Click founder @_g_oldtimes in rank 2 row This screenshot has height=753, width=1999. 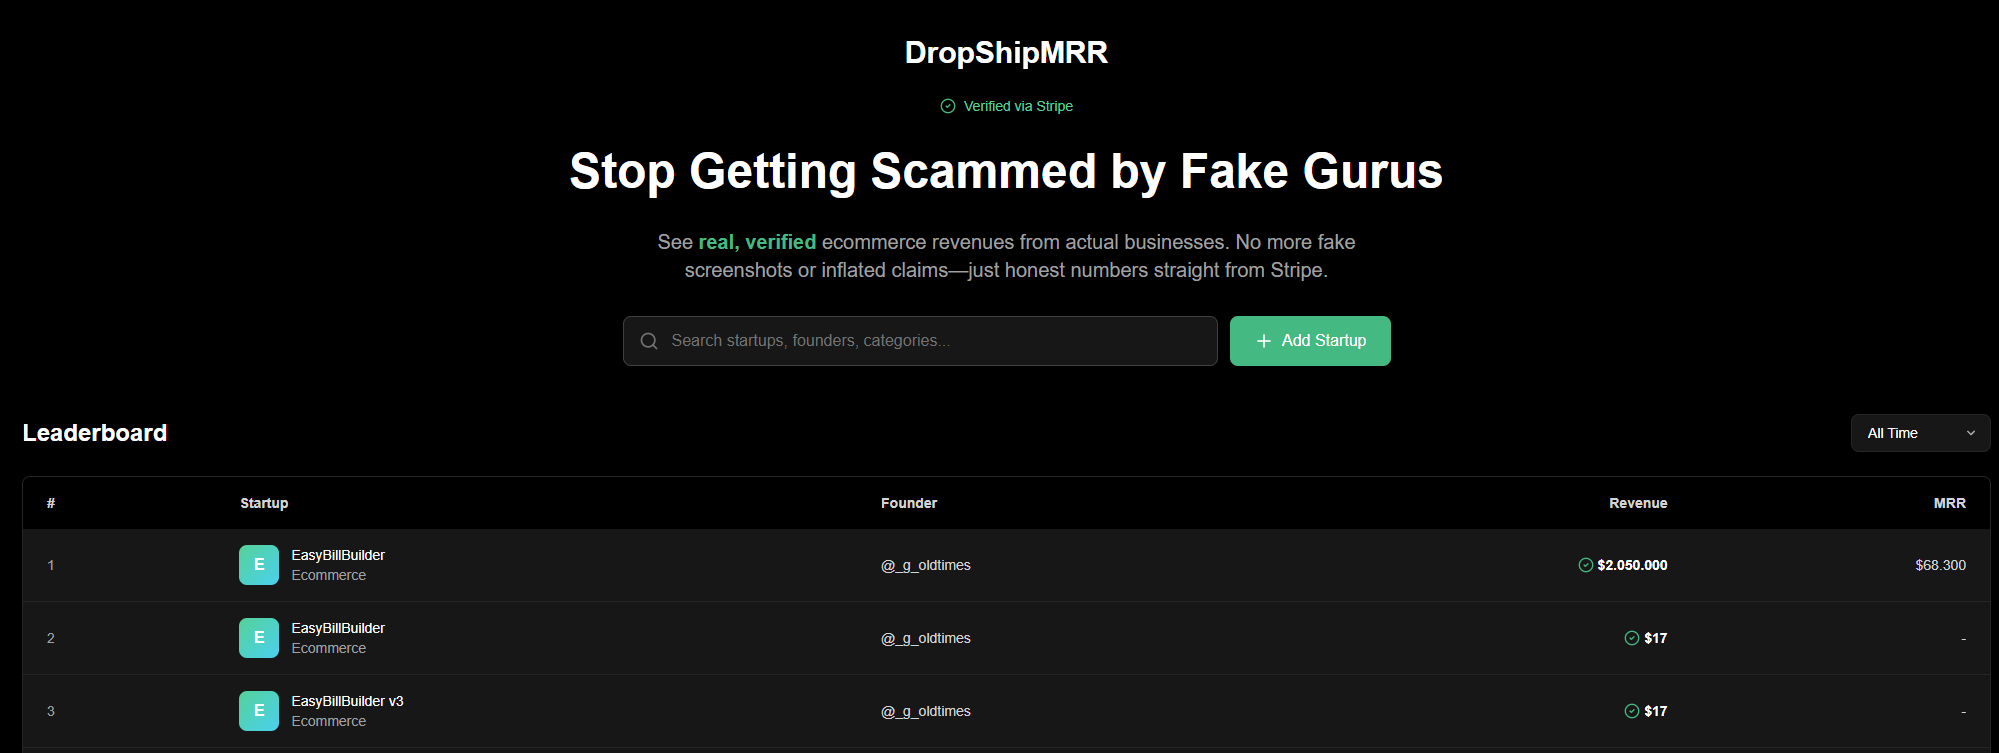pyautogui.click(x=926, y=638)
